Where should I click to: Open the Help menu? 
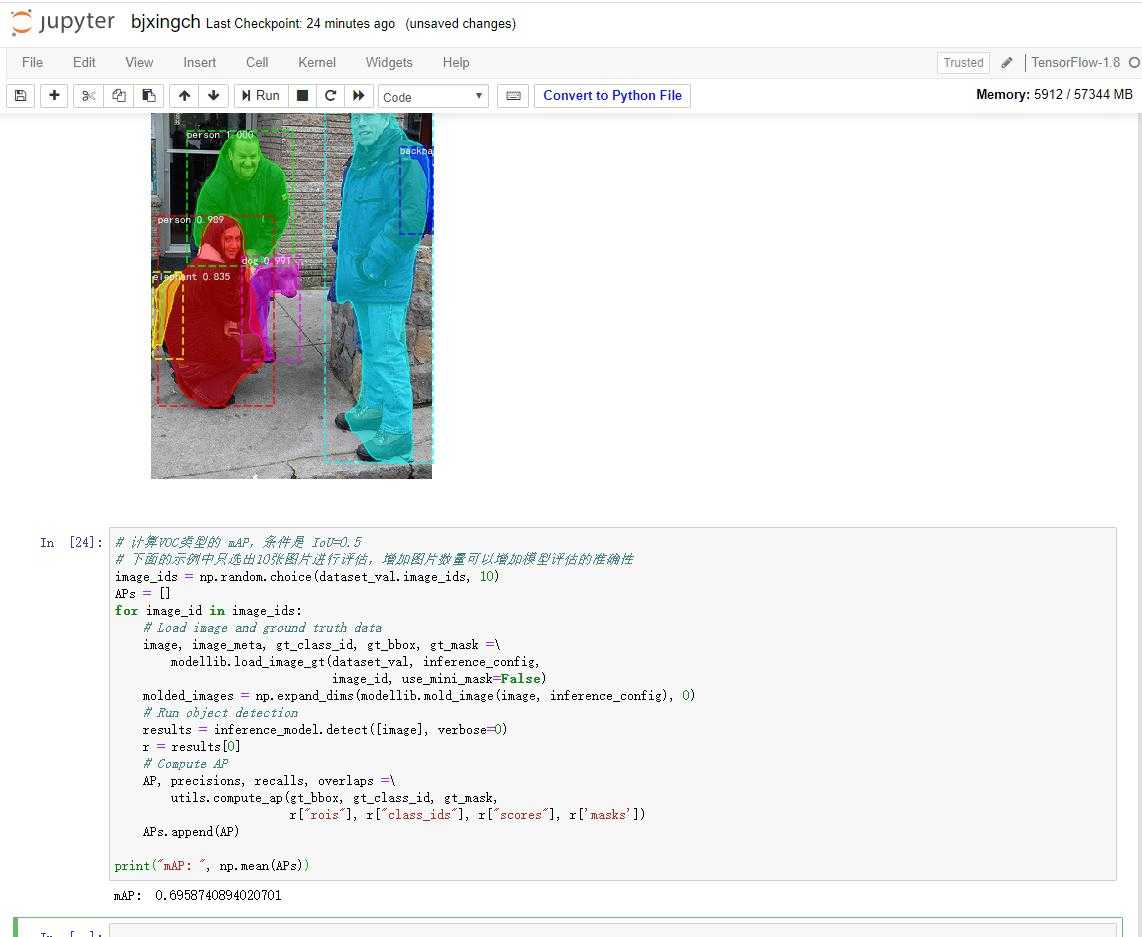tap(456, 63)
